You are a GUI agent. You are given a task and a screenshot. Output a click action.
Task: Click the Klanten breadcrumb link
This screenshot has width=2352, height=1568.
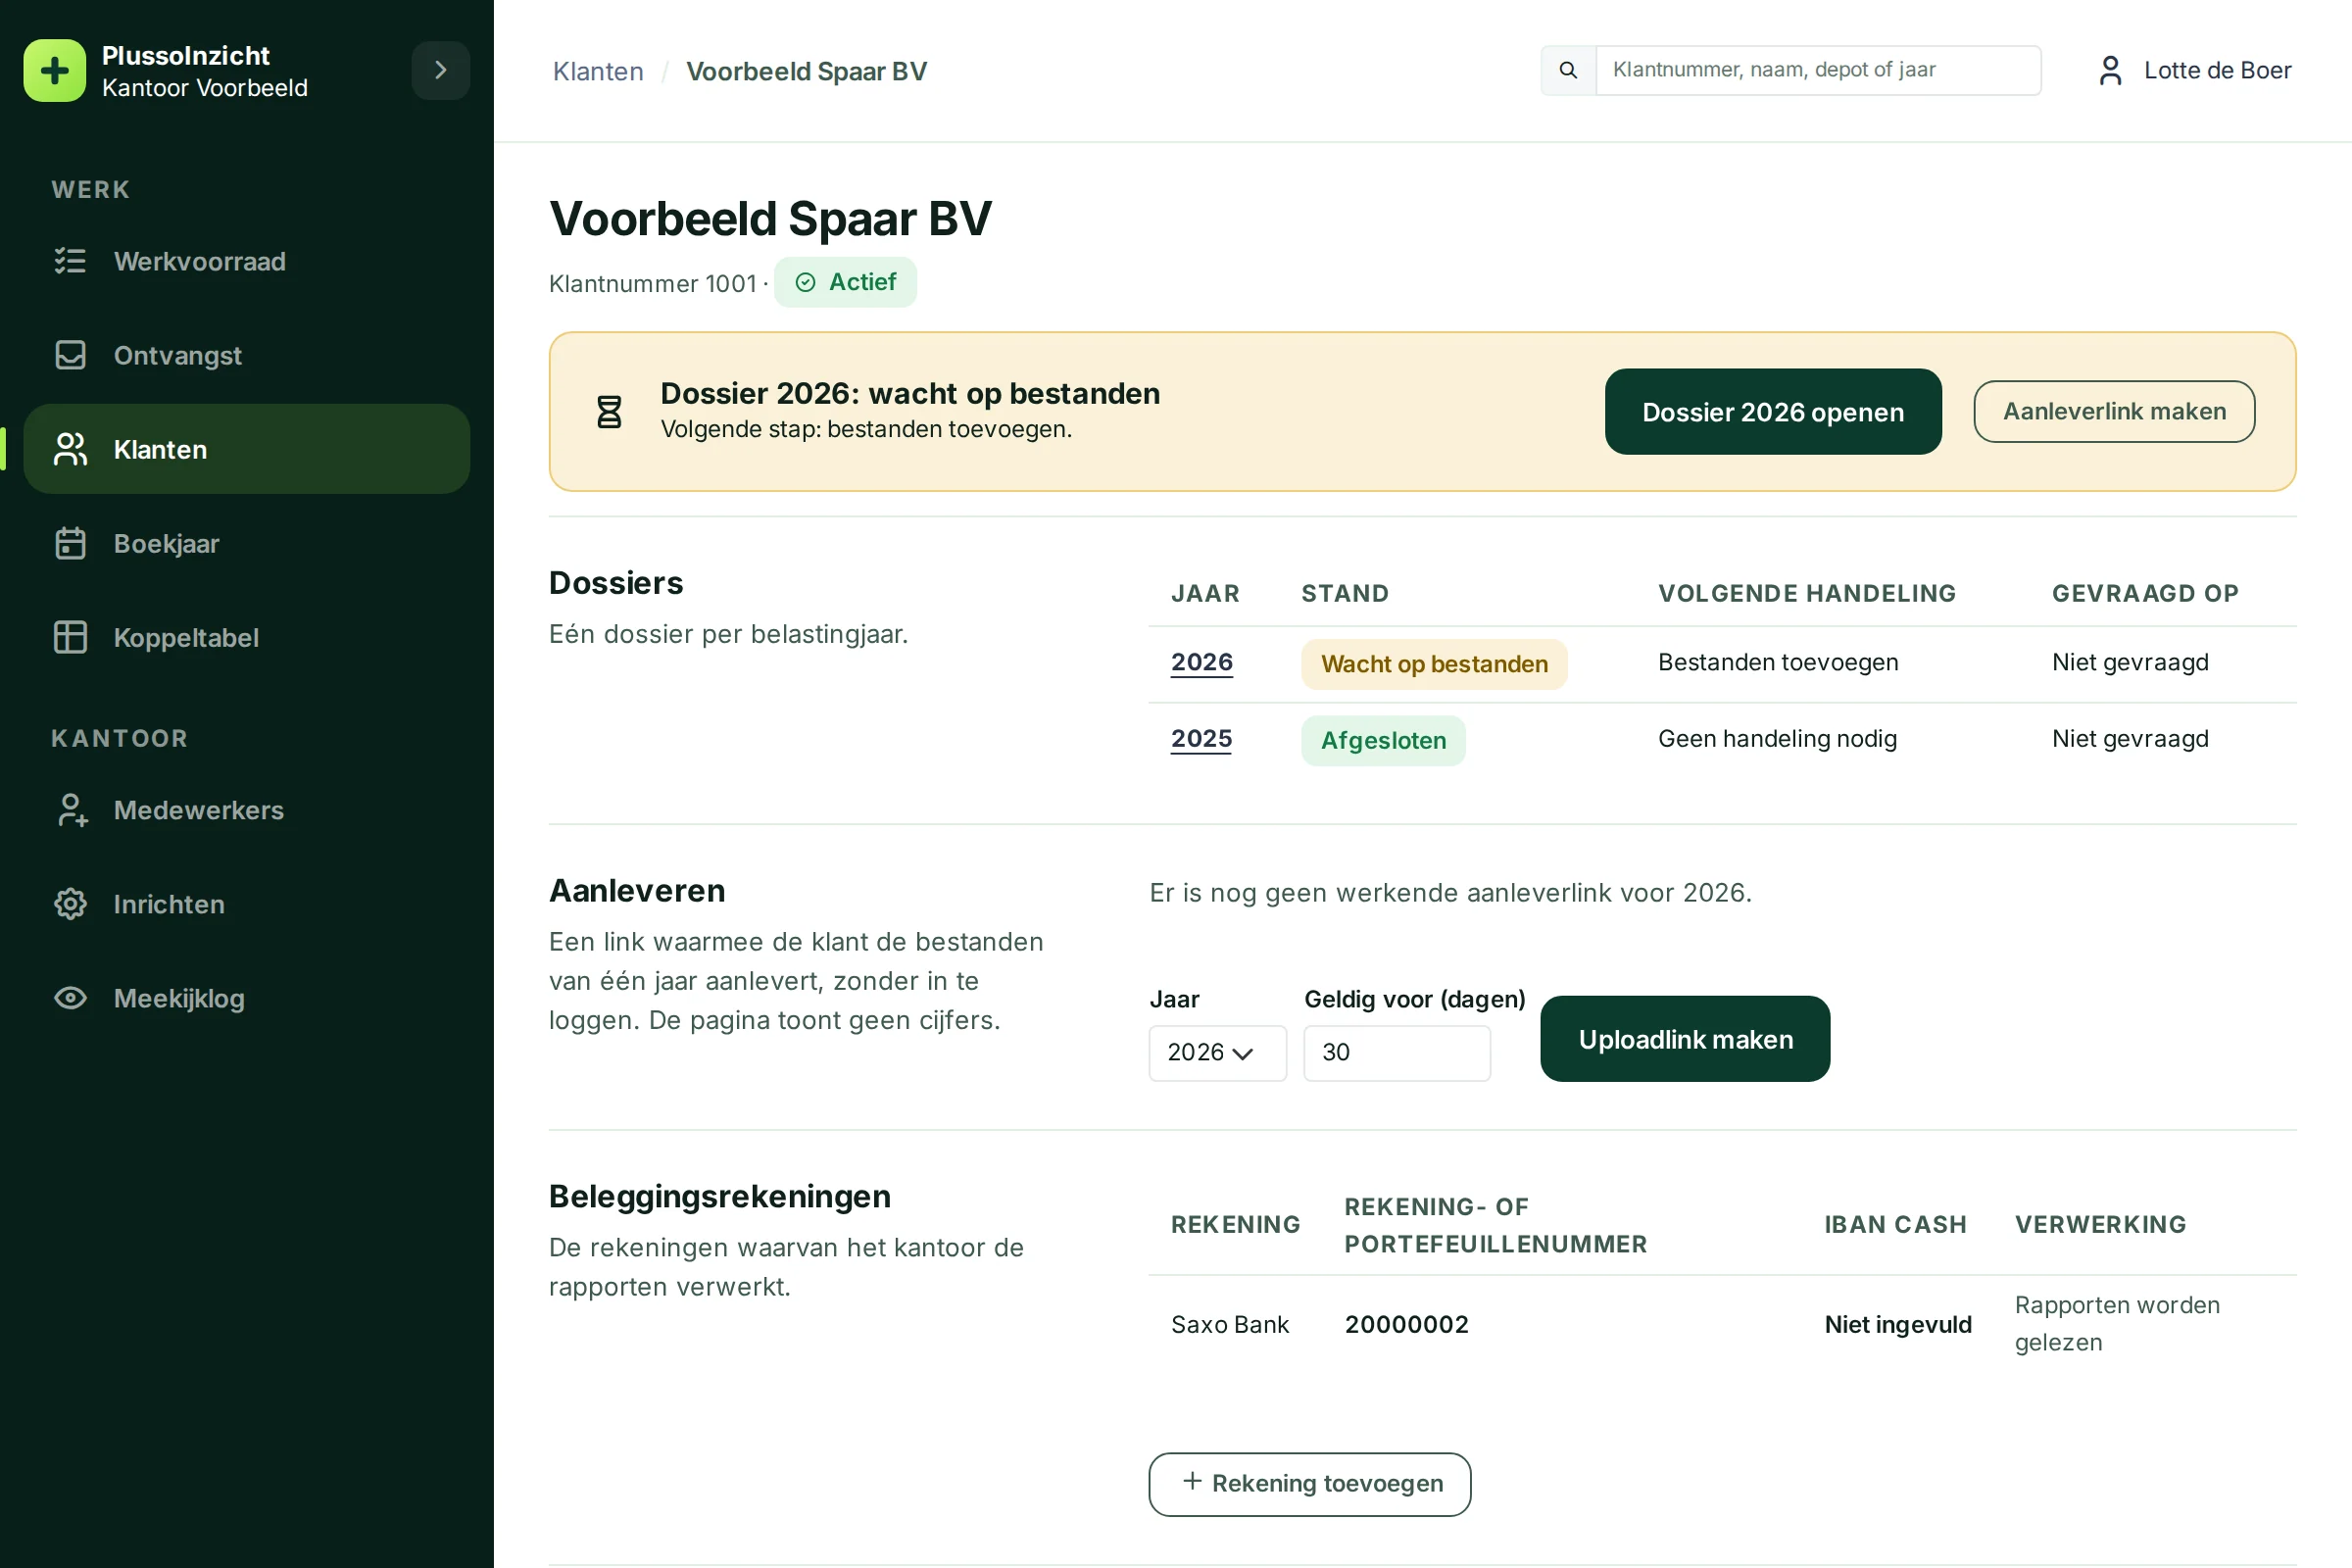click(x=598, y=71)
